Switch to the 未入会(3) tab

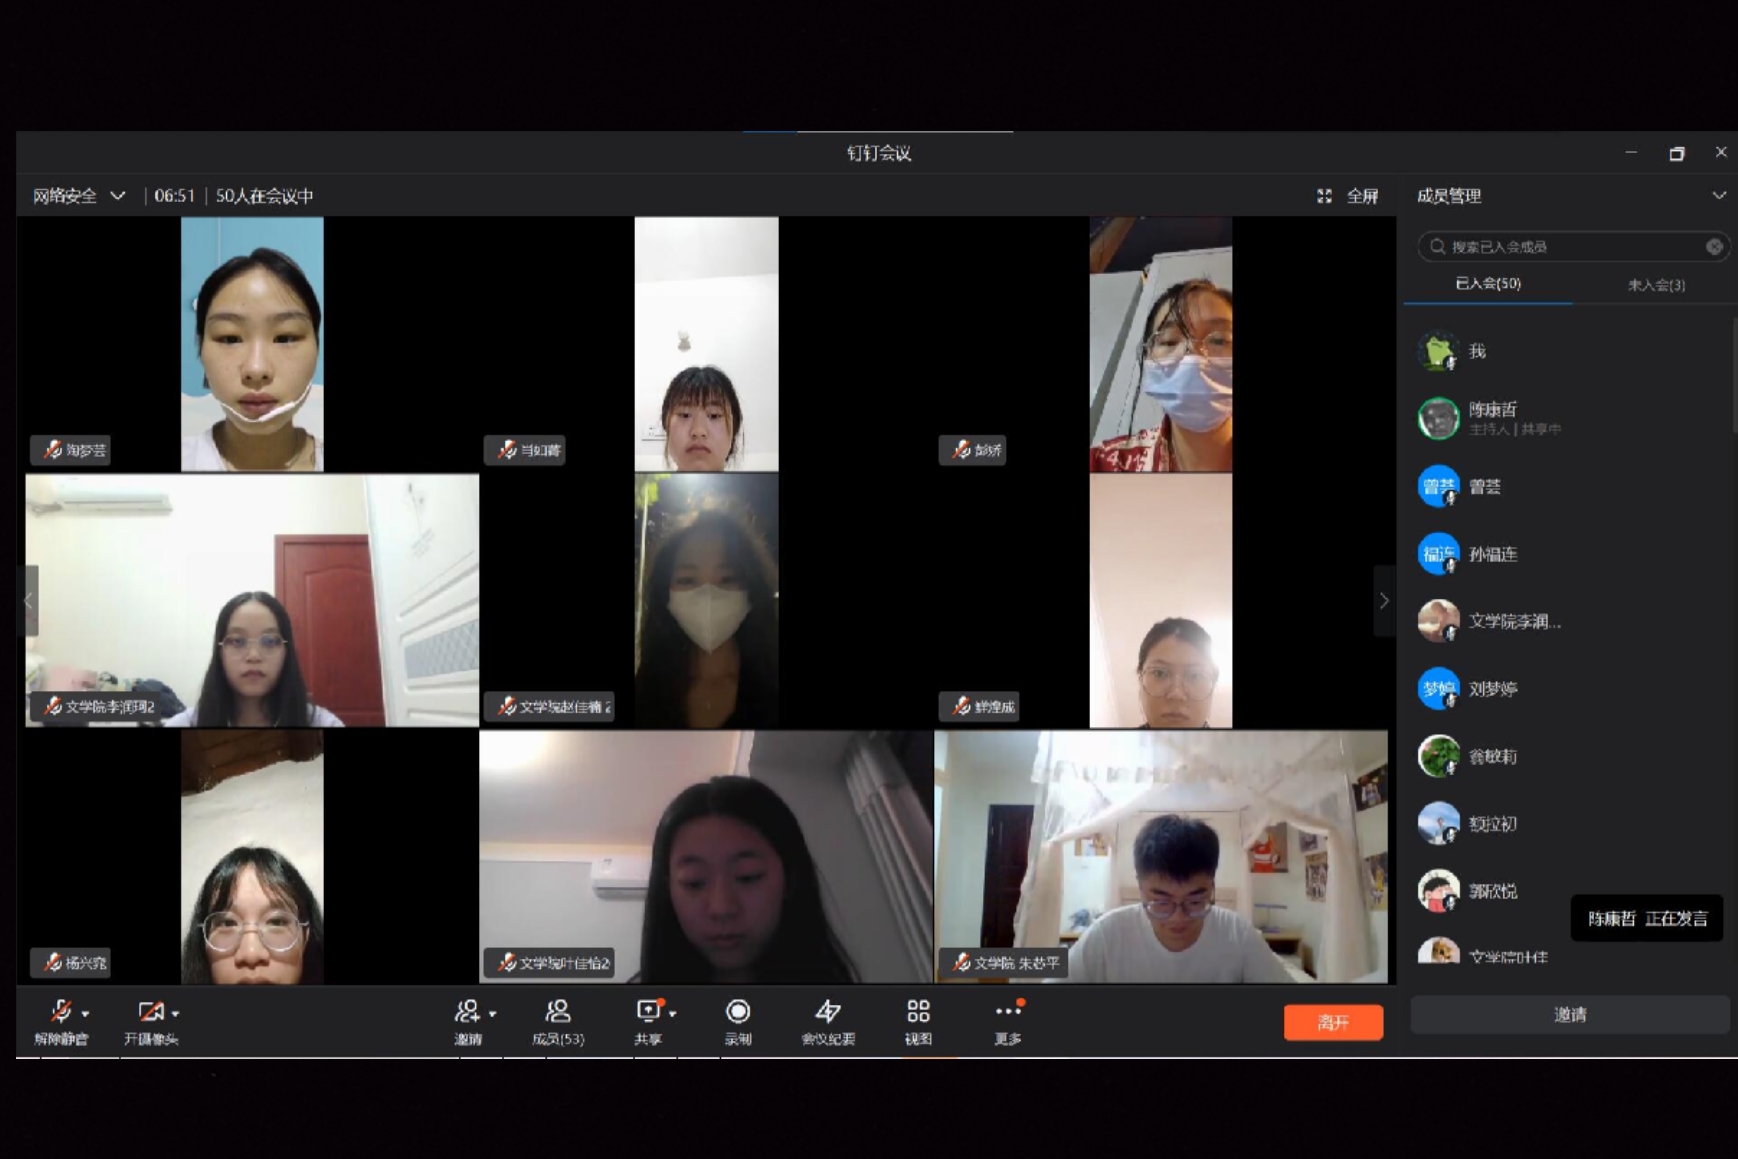click(1656, 285)
